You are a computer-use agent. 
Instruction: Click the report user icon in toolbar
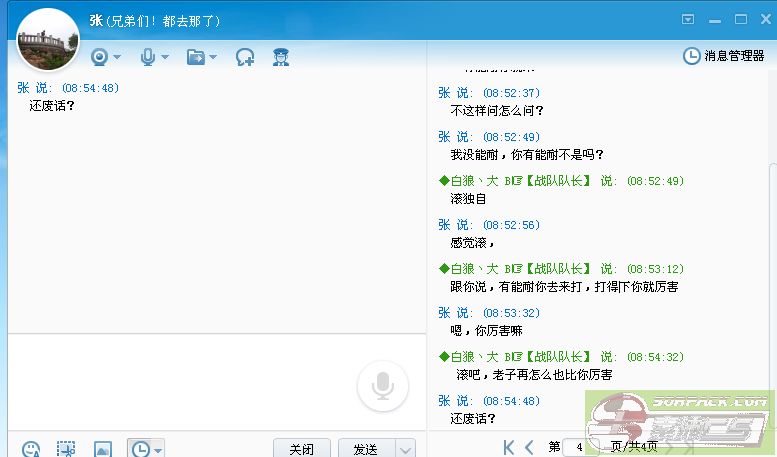click(x=281, y=57)
